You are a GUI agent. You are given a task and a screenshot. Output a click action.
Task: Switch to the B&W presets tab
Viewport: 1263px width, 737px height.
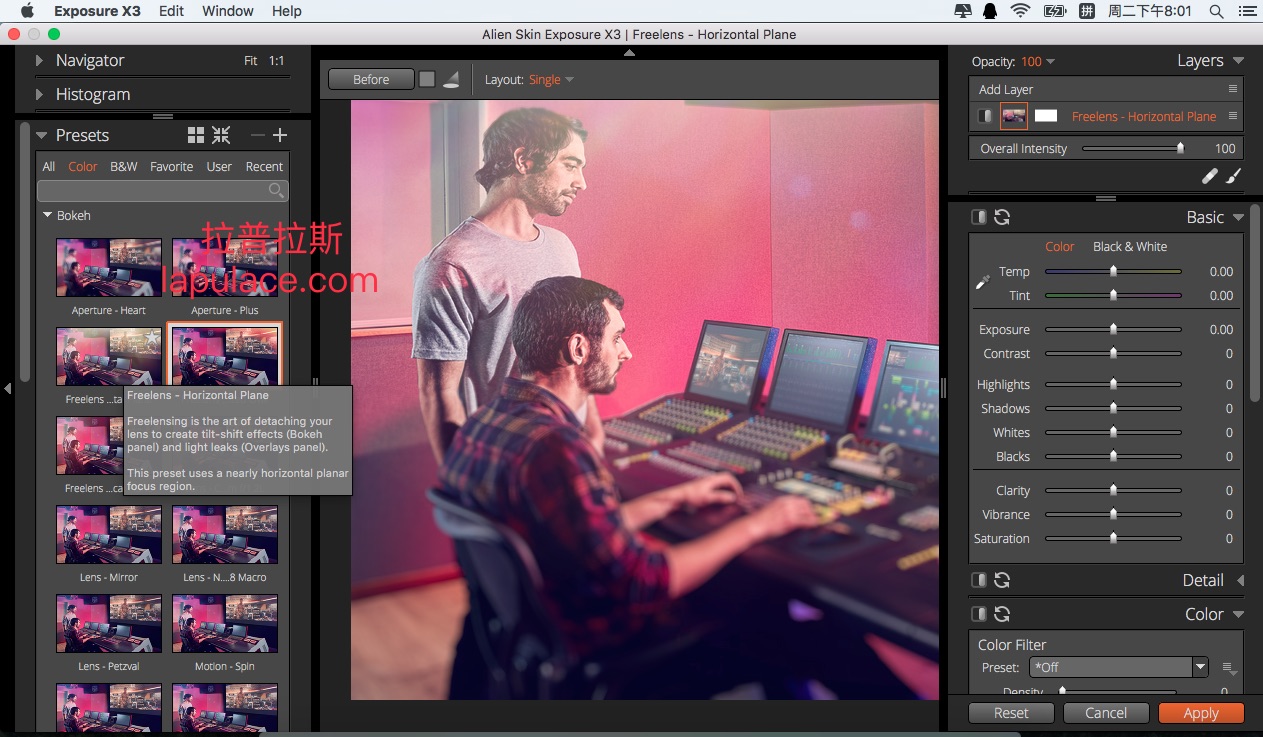click(124, 166)
